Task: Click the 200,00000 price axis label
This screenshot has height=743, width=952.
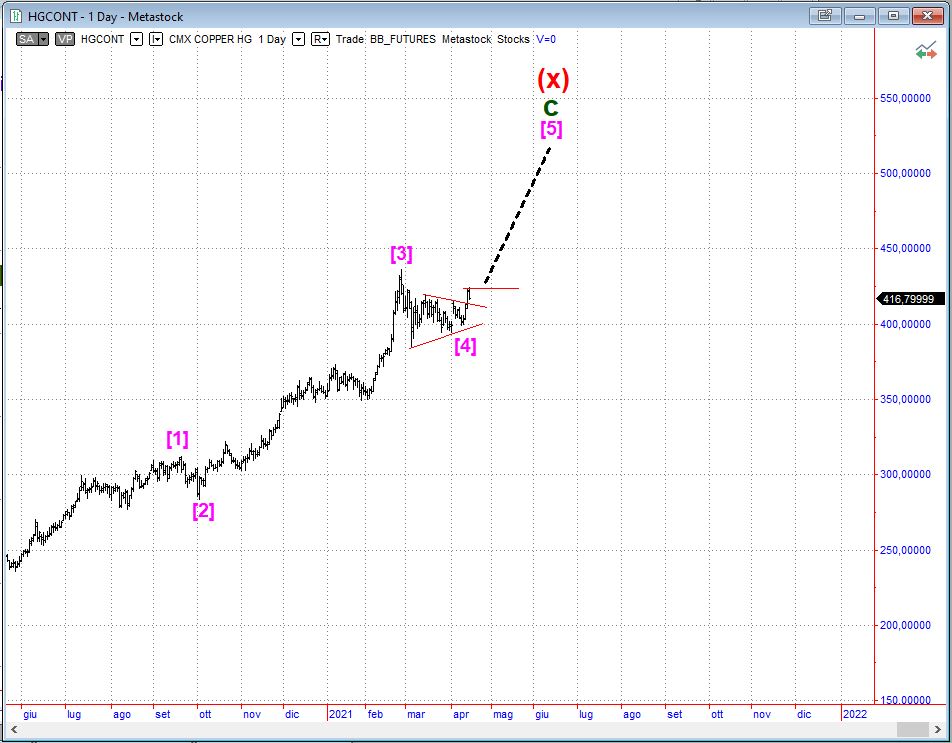Action: coord(905,625)
